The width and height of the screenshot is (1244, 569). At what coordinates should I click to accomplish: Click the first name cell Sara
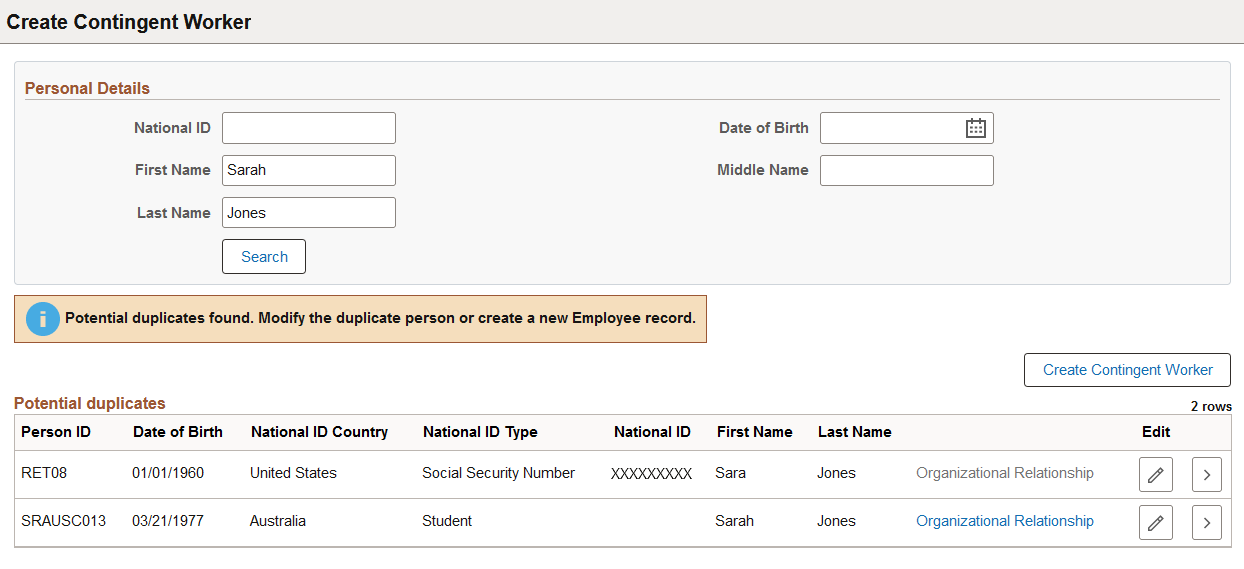(x=730, y=473)
